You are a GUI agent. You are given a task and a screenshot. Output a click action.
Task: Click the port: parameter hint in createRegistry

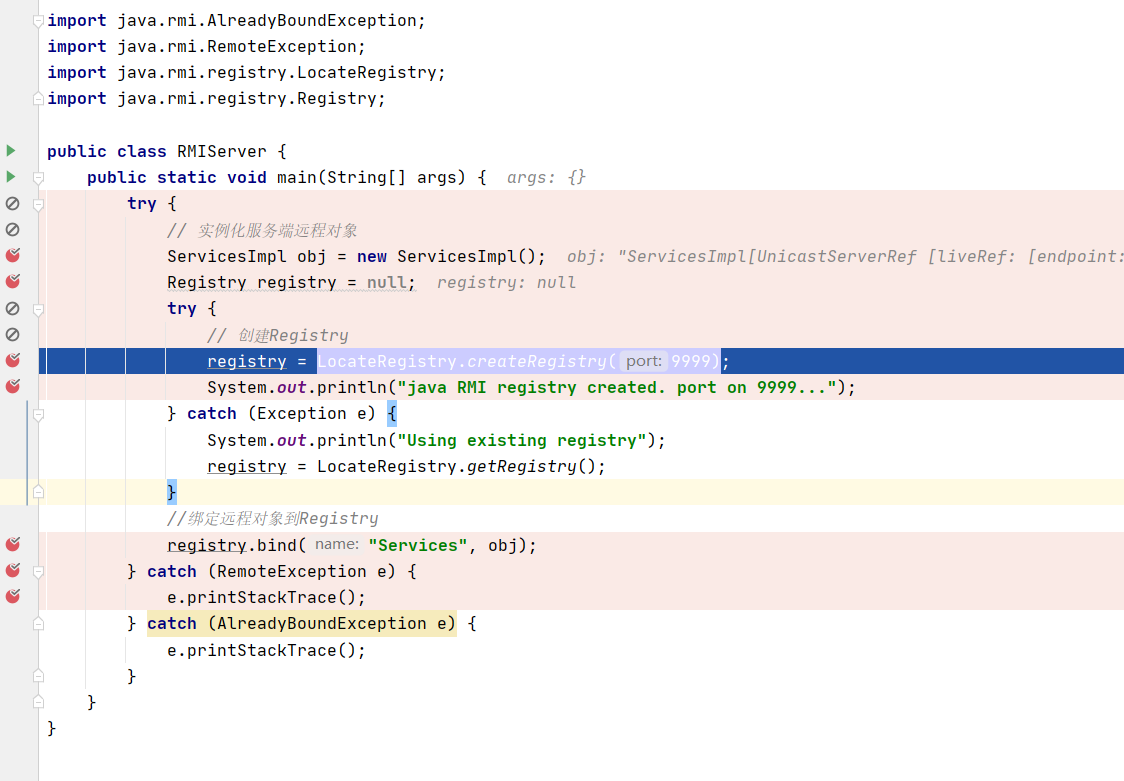click(643, 361)
